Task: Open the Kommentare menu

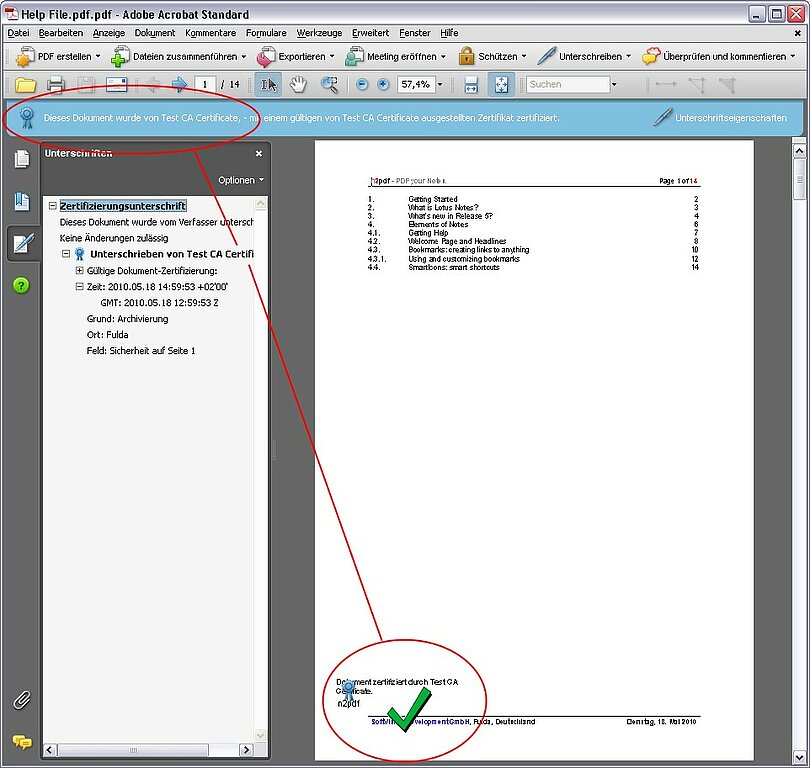Action: tap(210, 33)
